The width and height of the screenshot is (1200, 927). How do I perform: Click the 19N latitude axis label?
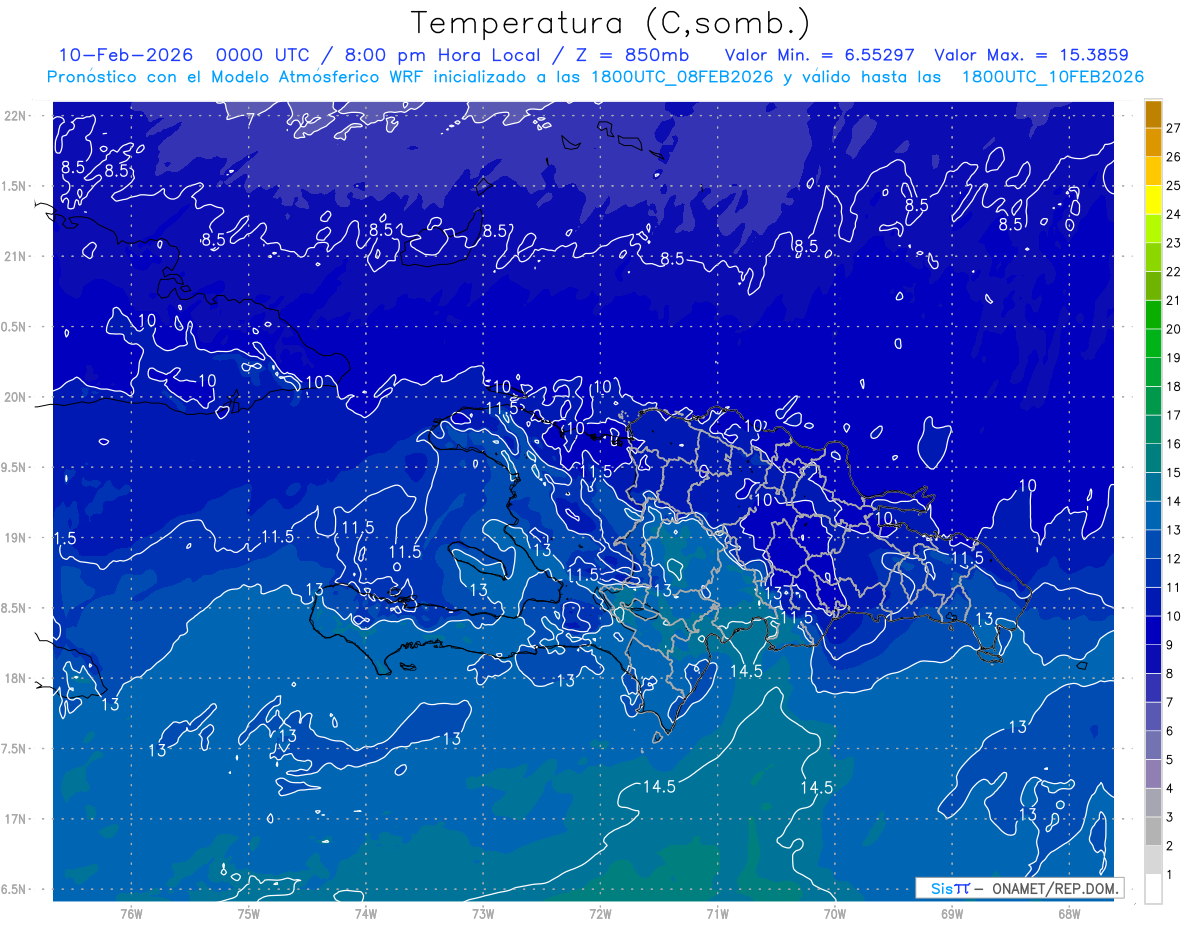[x=14, y=538]
